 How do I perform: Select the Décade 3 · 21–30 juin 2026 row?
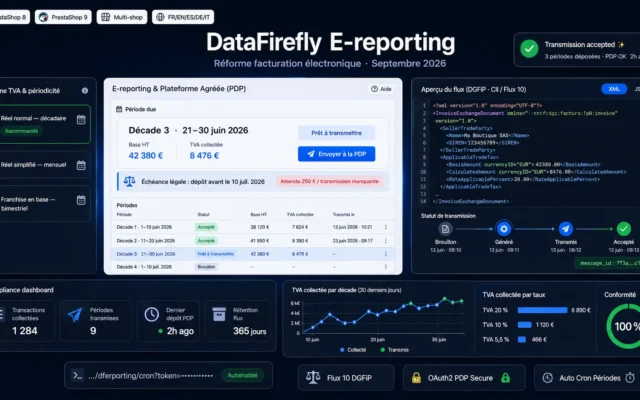click(x=253, y=254)
